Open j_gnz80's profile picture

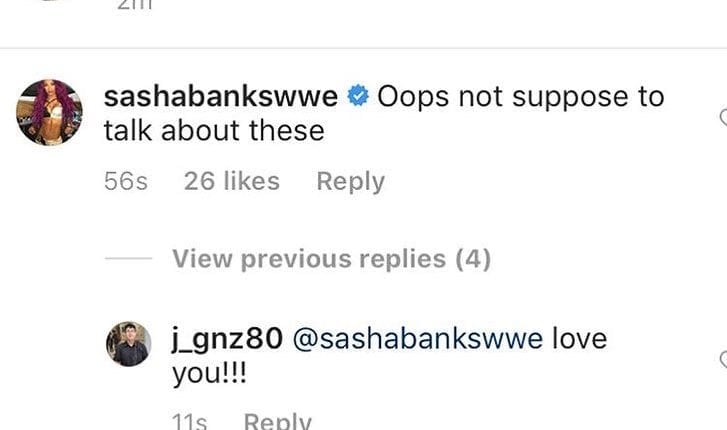[x=129, y=344]
